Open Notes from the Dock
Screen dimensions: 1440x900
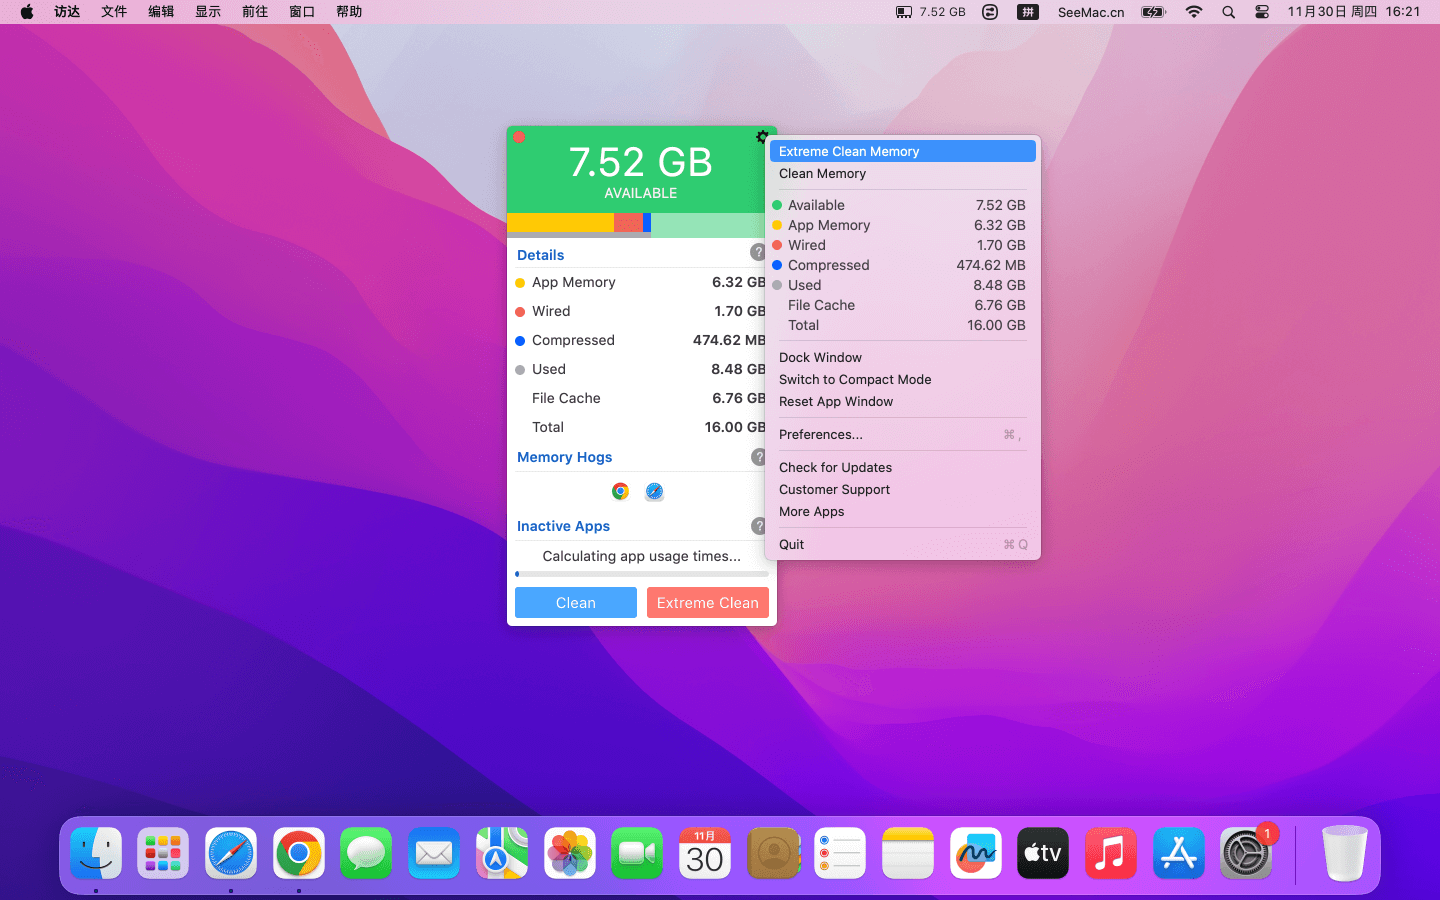point(908,853)
